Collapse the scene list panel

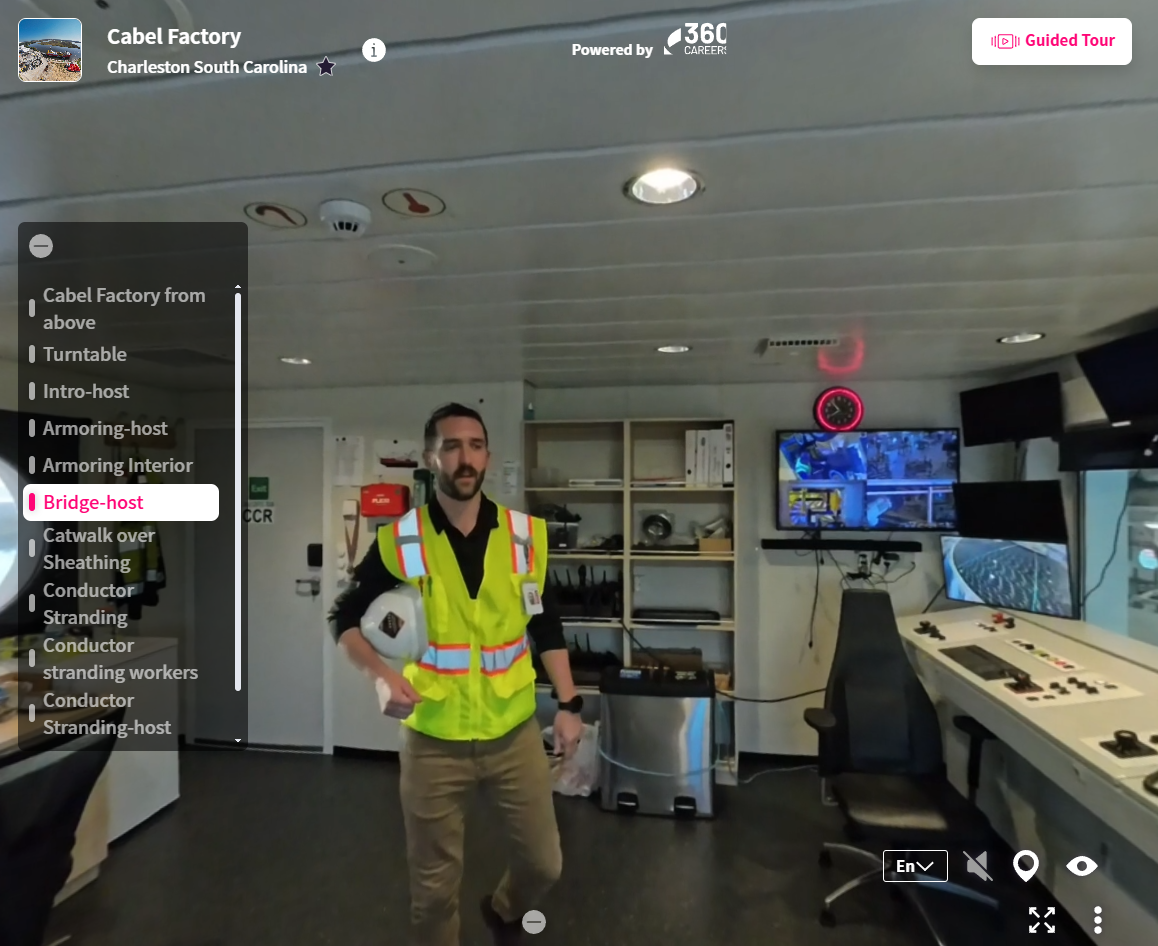41,246
